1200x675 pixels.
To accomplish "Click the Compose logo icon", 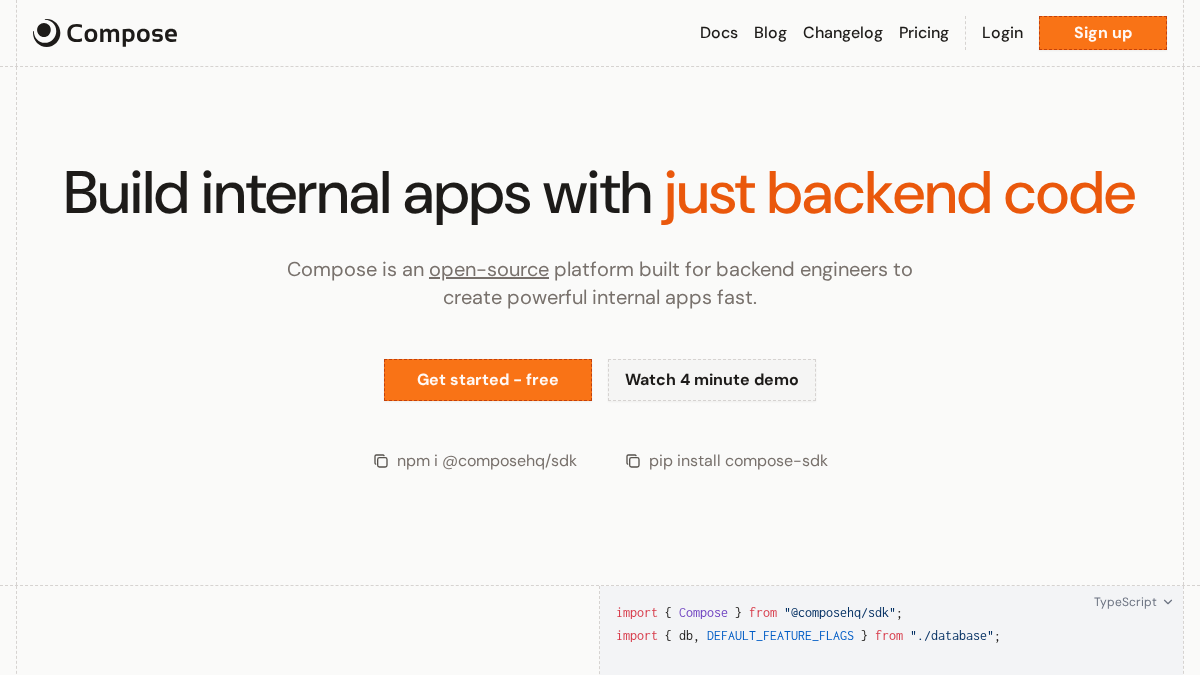I will (46, 33).
